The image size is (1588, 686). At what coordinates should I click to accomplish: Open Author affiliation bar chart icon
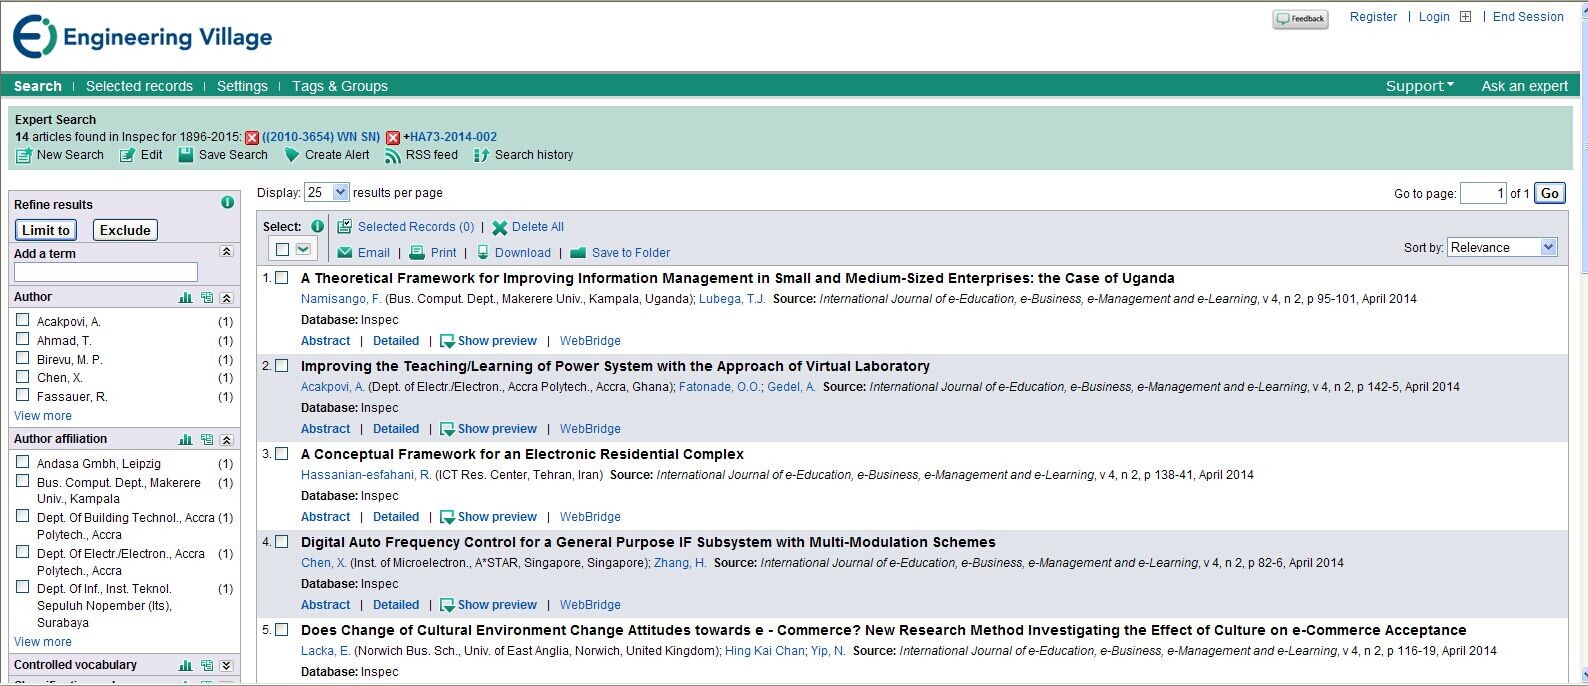click(185, 440)
